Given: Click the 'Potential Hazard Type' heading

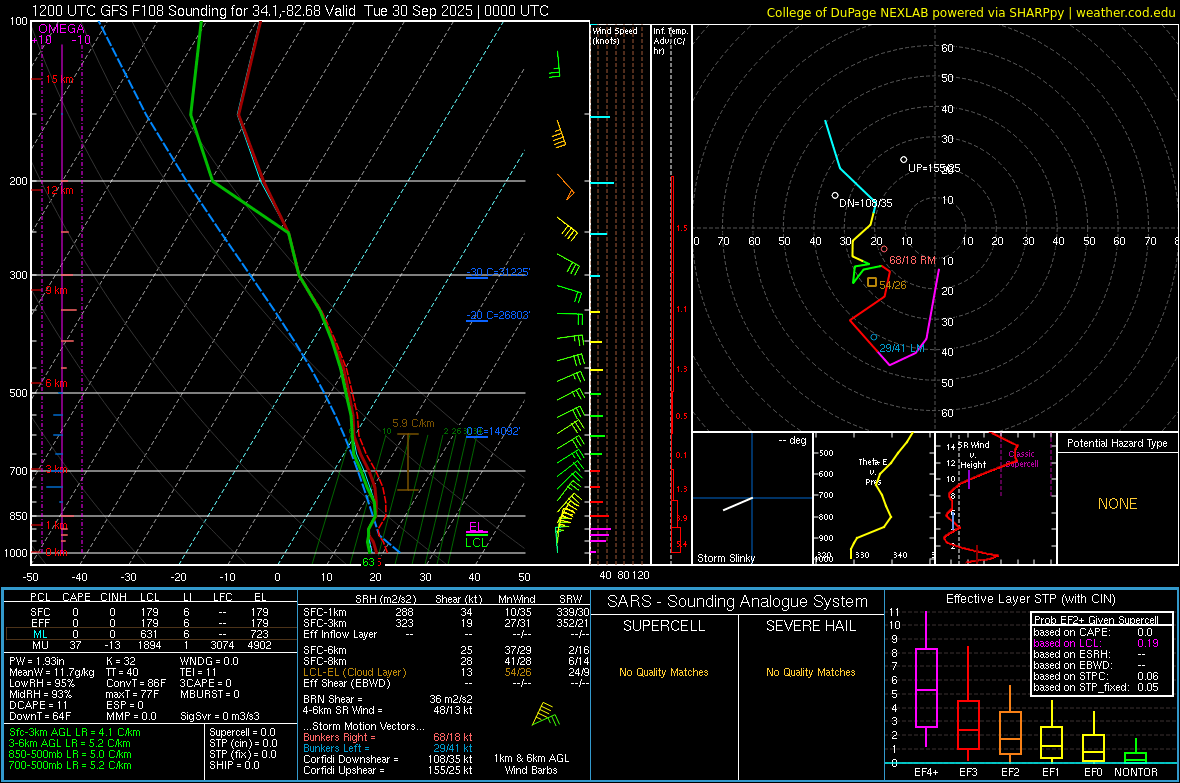Looking at the screenshot, I should coord(1118,443).
